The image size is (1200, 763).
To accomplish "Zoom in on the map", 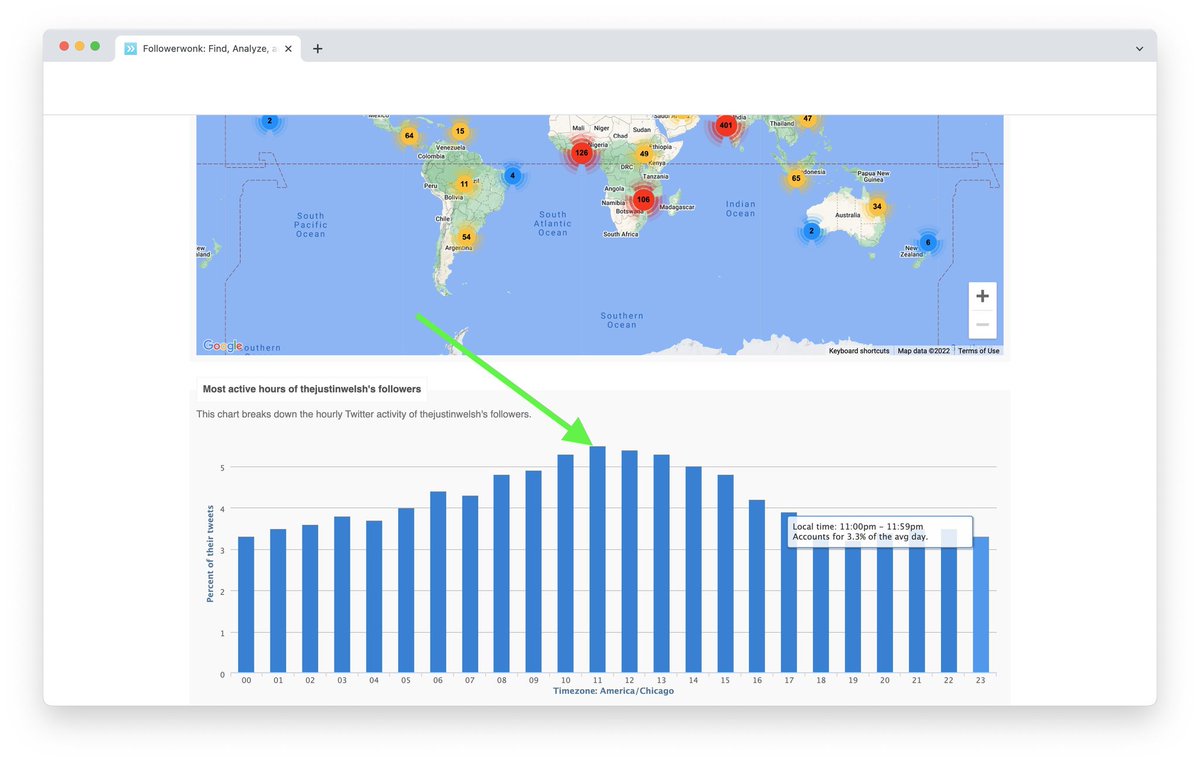I will click(x=982, y=296).
